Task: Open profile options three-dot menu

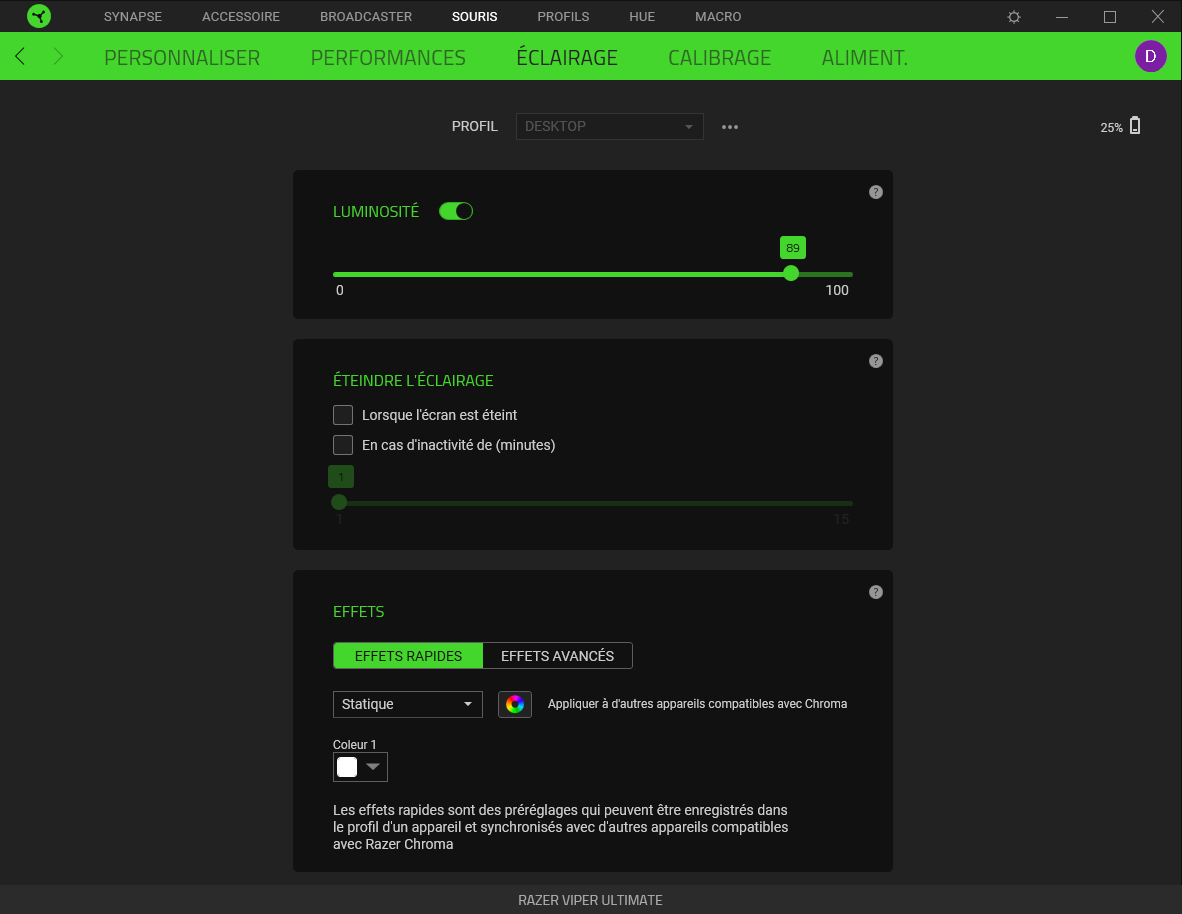Action: 730,127
